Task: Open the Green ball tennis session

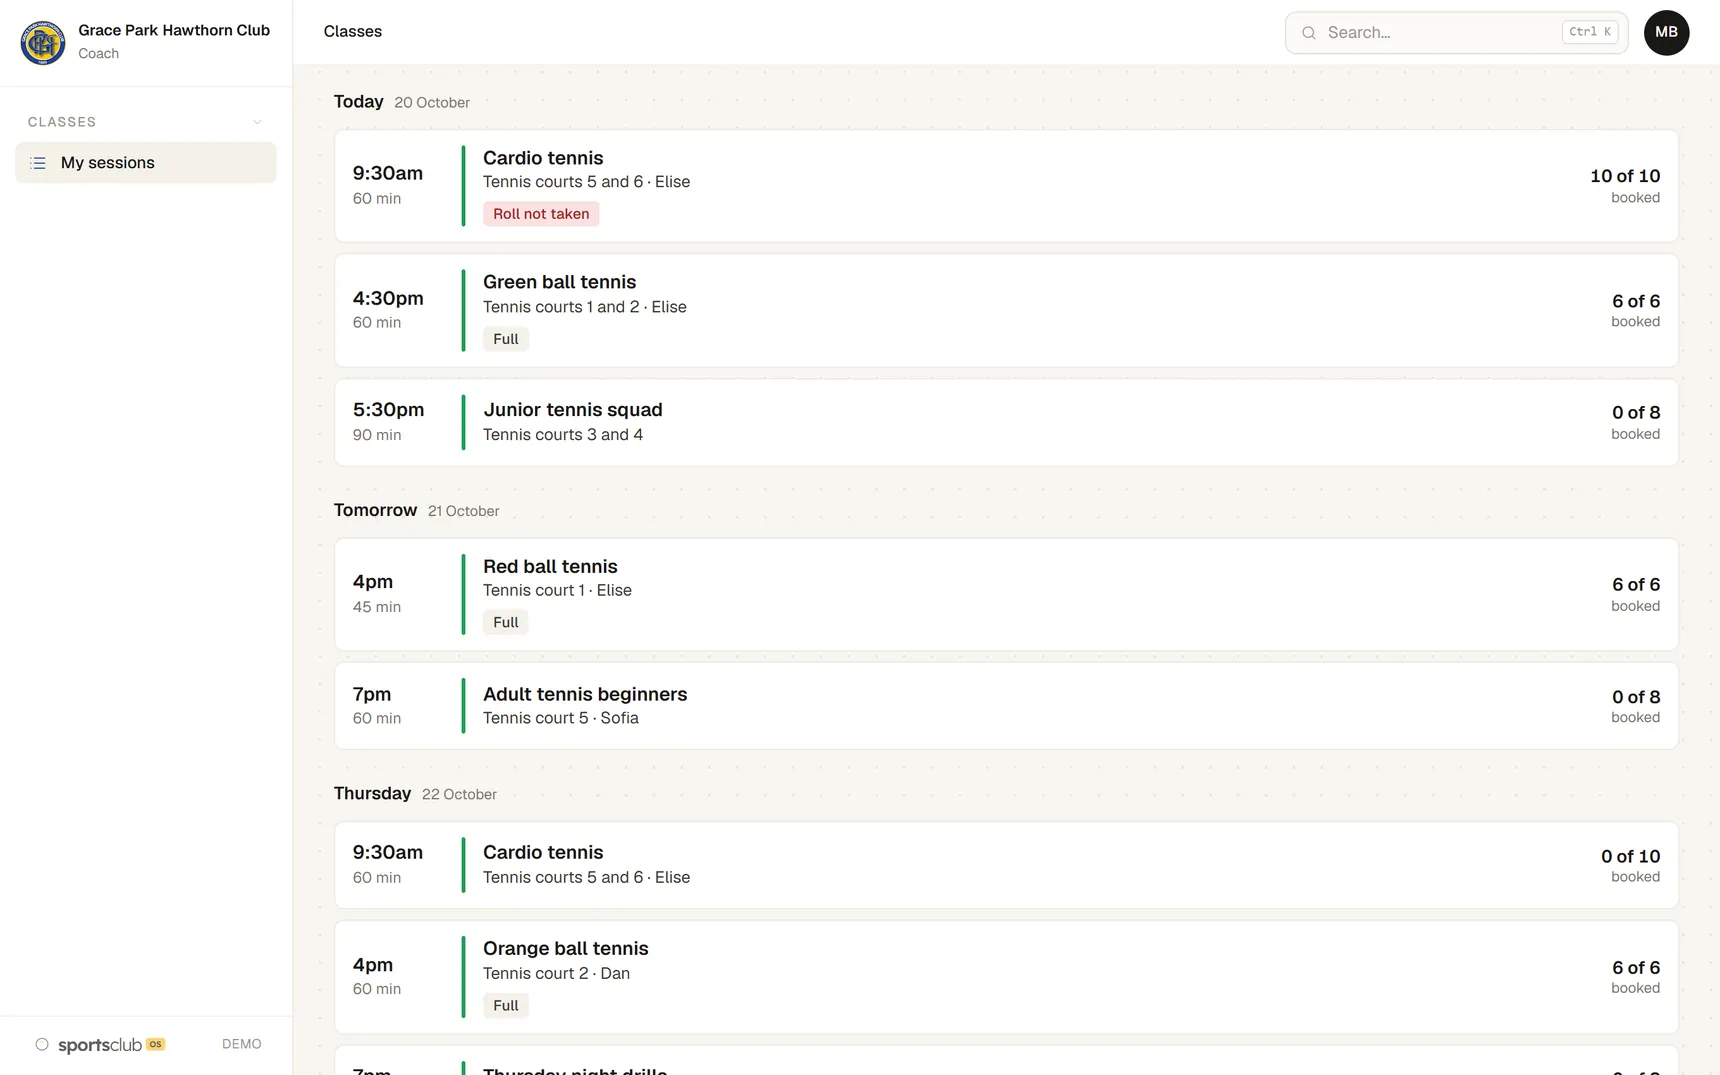Action: coord(1006,310)
